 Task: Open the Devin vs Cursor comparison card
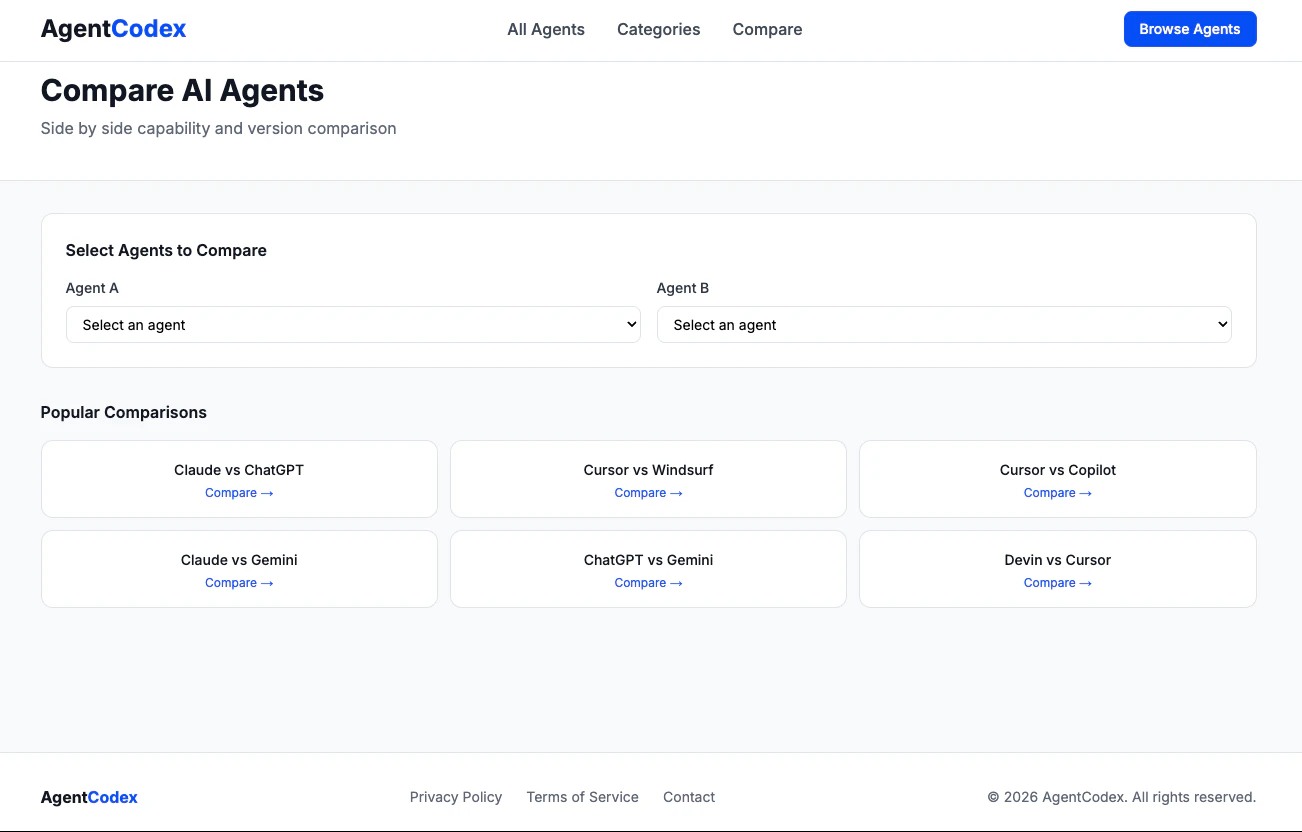(x=1058, y=569)
